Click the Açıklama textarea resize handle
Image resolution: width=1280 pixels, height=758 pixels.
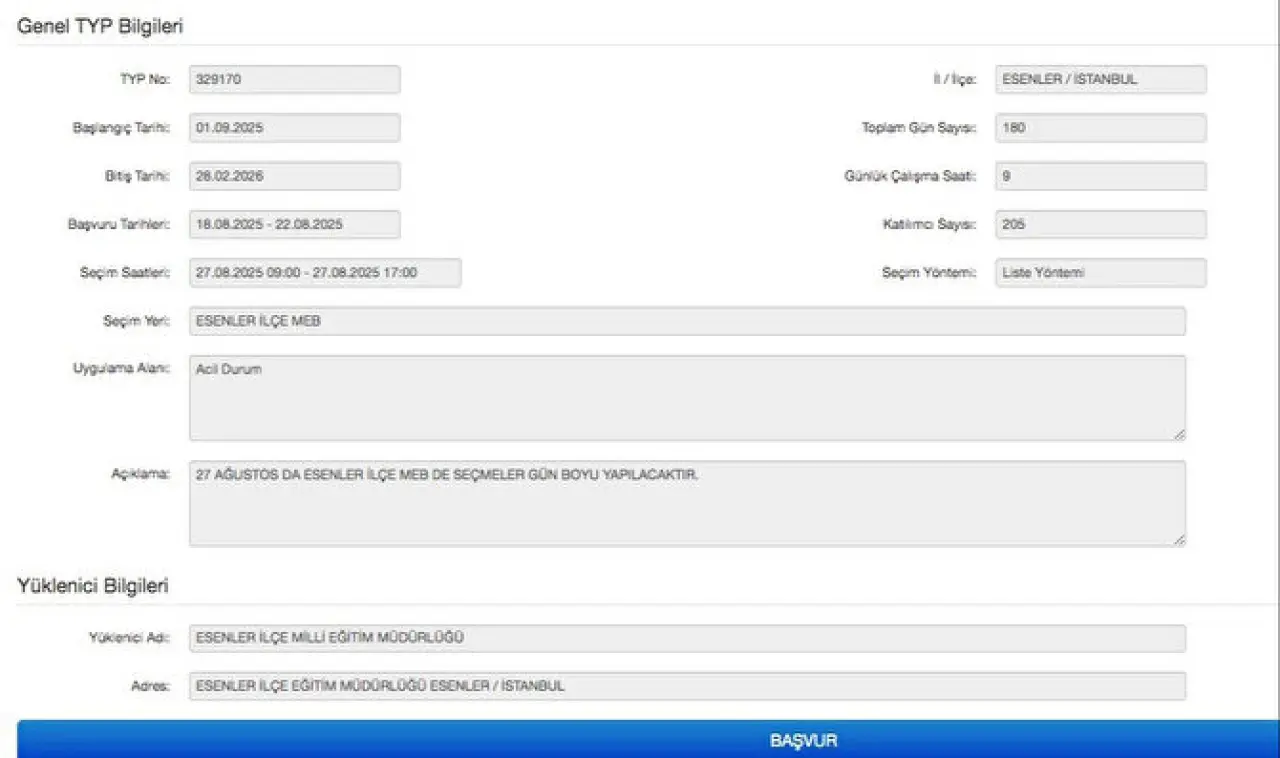1180,540
